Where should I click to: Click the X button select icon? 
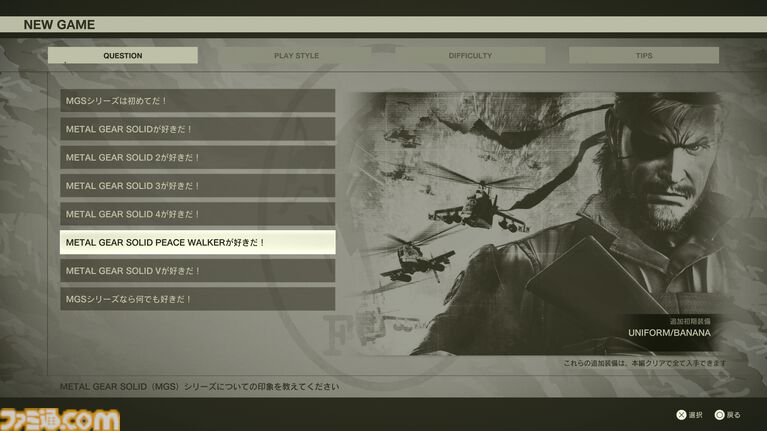681,415
